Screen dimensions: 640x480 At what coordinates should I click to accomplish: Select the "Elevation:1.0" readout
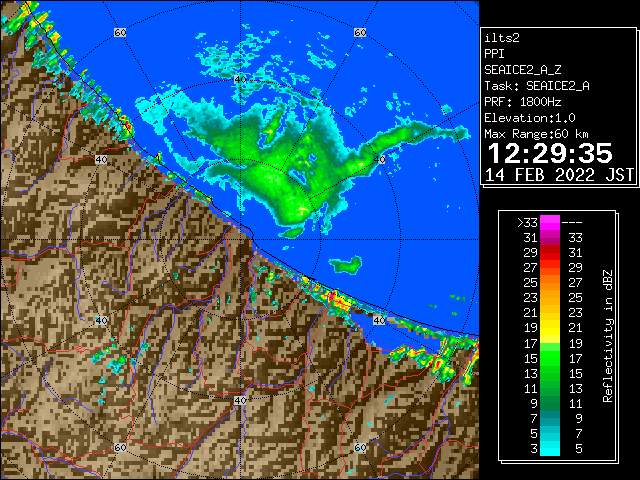530,118
